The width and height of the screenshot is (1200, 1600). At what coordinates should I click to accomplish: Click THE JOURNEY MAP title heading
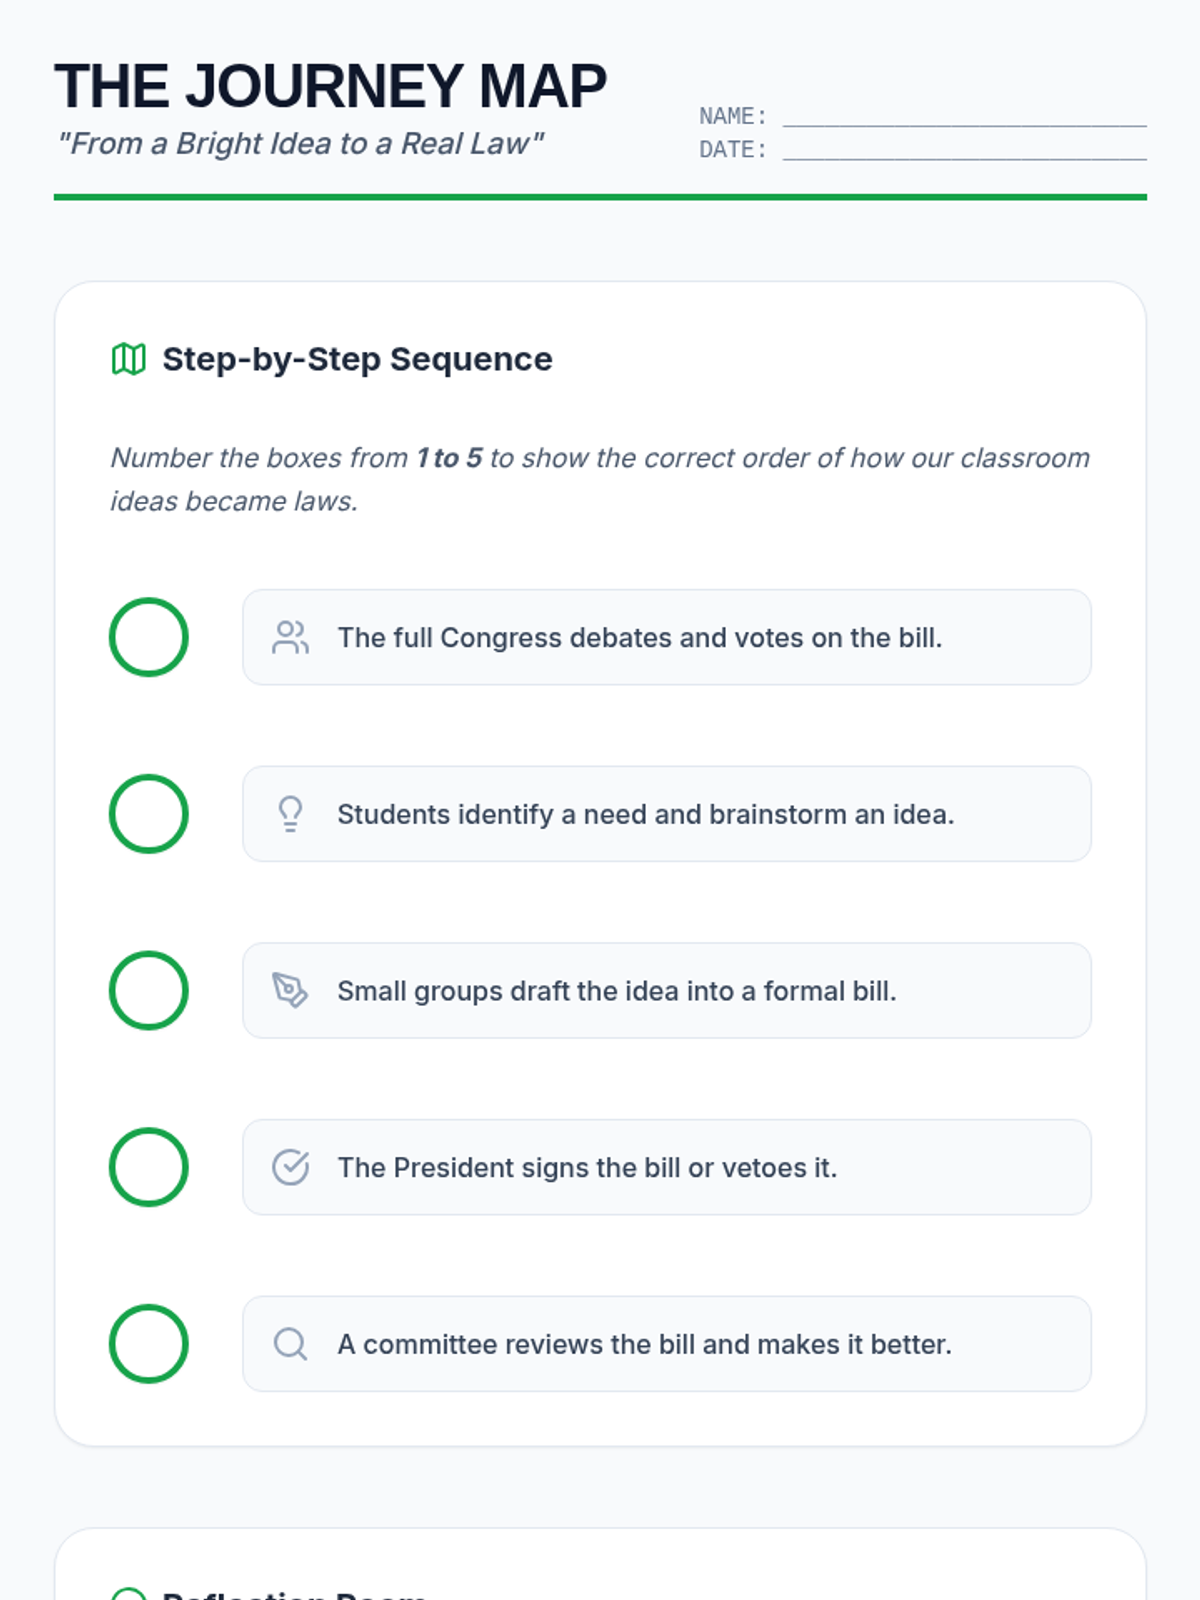(x=330, y=86)
